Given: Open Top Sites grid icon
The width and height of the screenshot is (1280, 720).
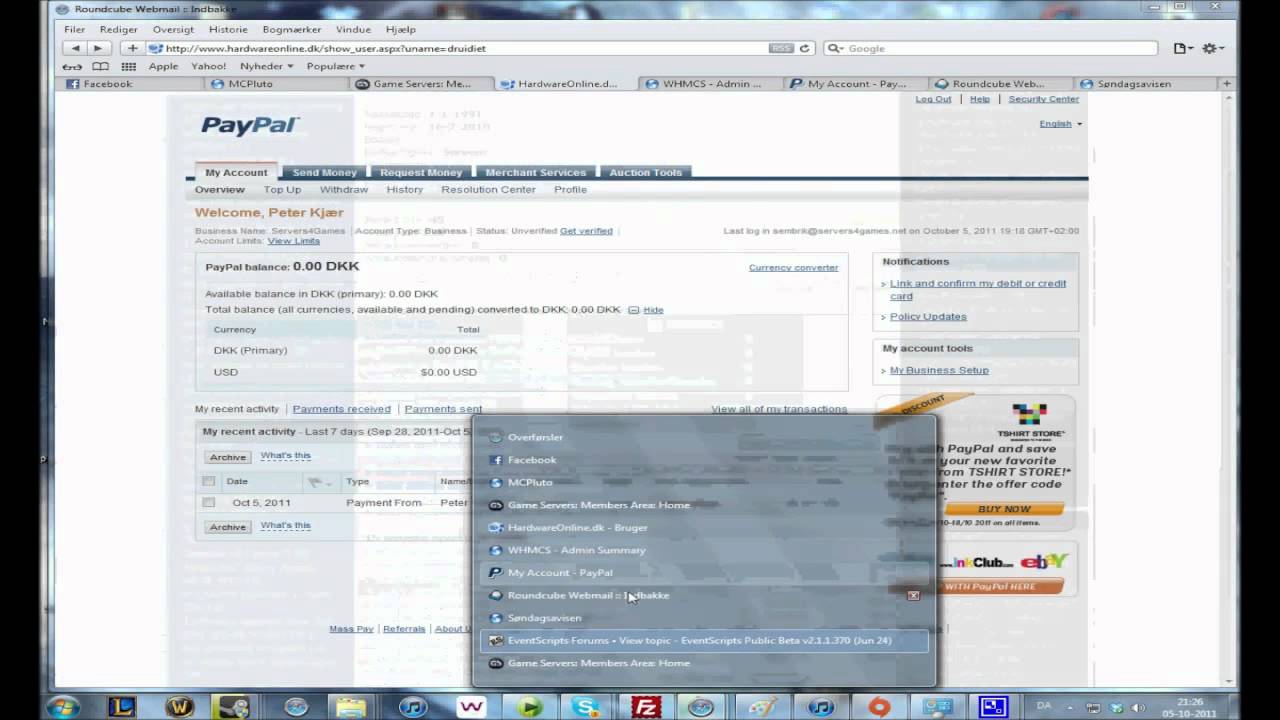Looking at the screenshot, I should 128,66.
